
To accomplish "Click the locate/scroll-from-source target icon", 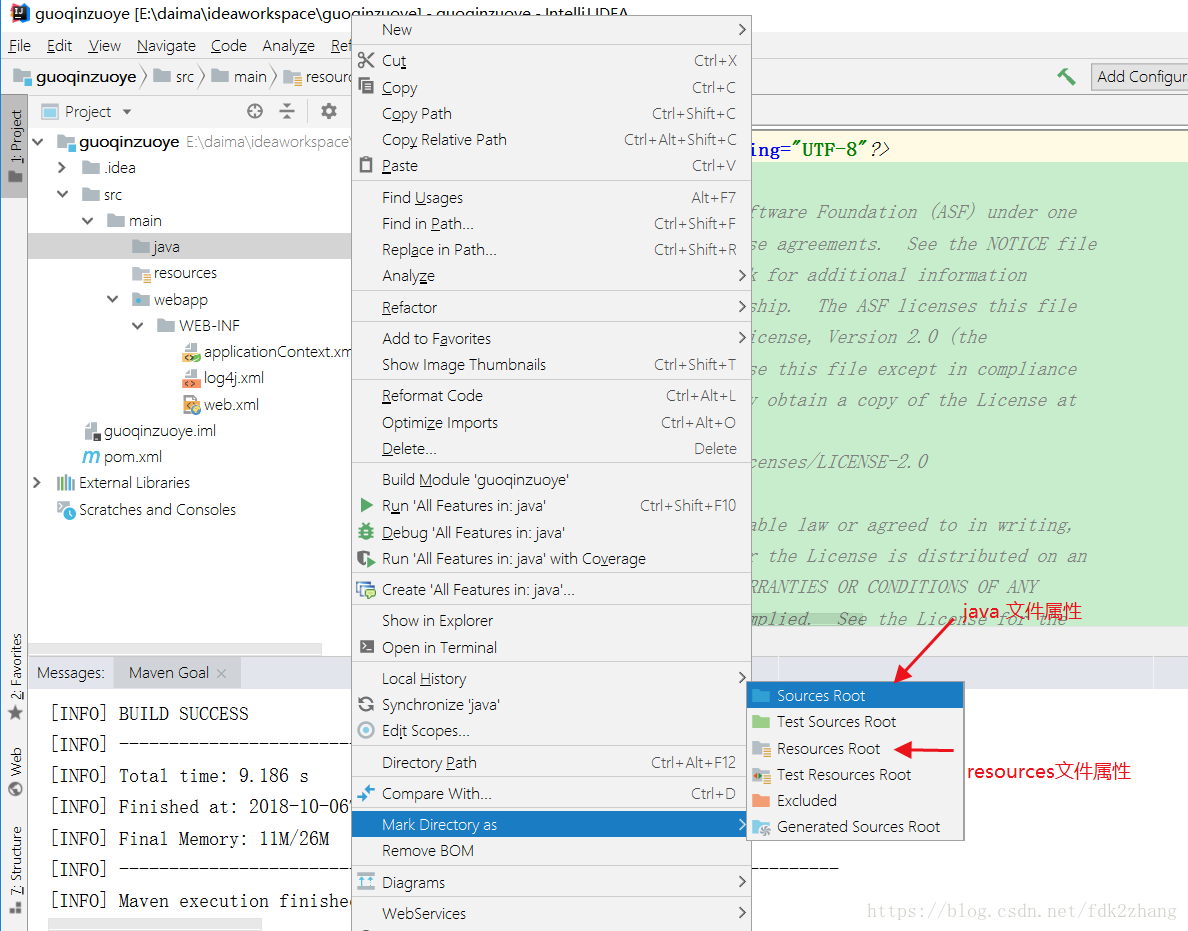I will [255, 111].
